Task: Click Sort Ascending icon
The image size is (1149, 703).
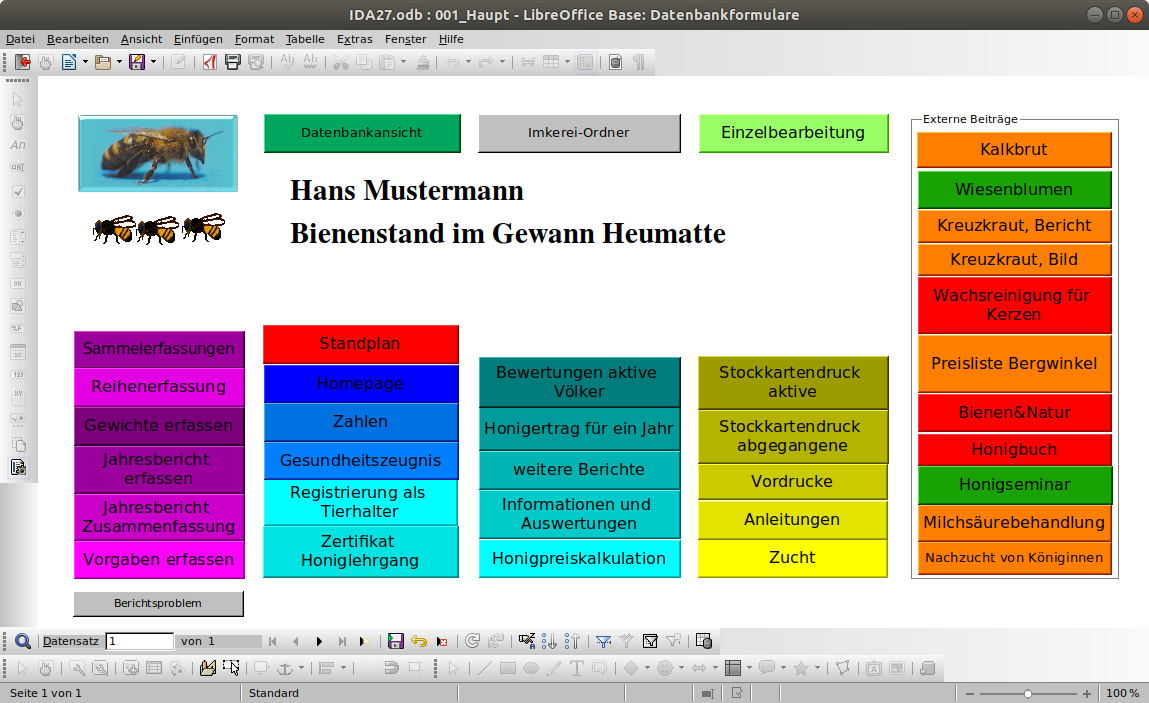Action: (x=550, y=641)
